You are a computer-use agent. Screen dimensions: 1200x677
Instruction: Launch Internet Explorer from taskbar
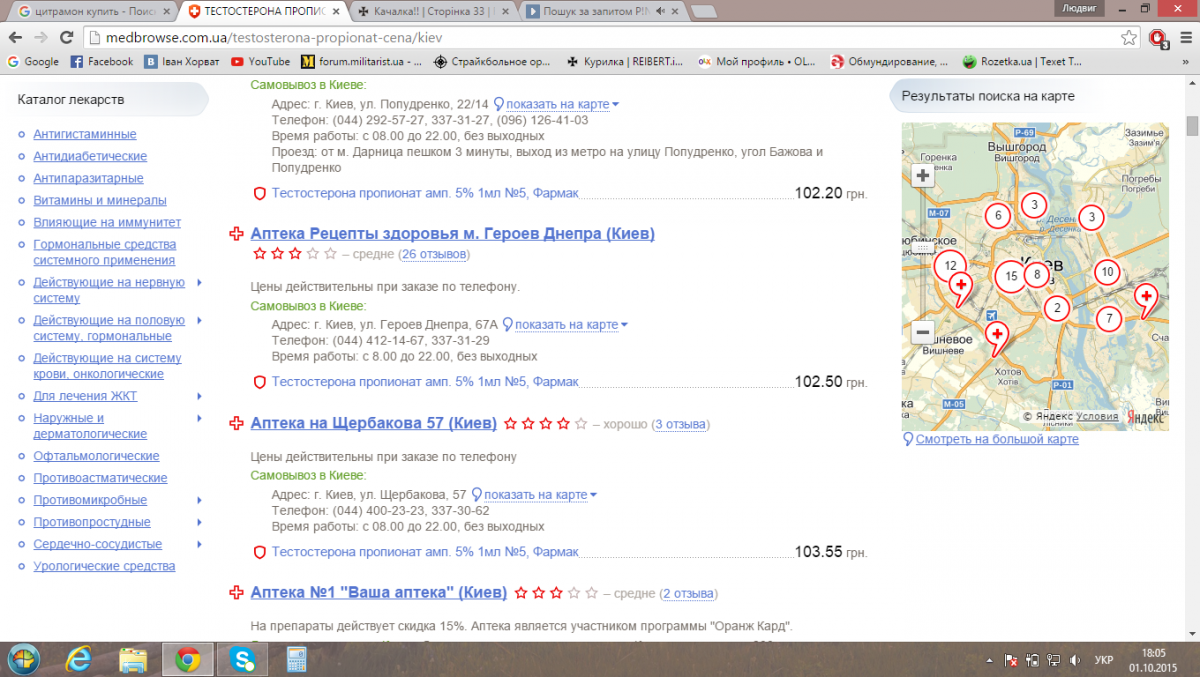pyautogui.click(x=78, y=659)
